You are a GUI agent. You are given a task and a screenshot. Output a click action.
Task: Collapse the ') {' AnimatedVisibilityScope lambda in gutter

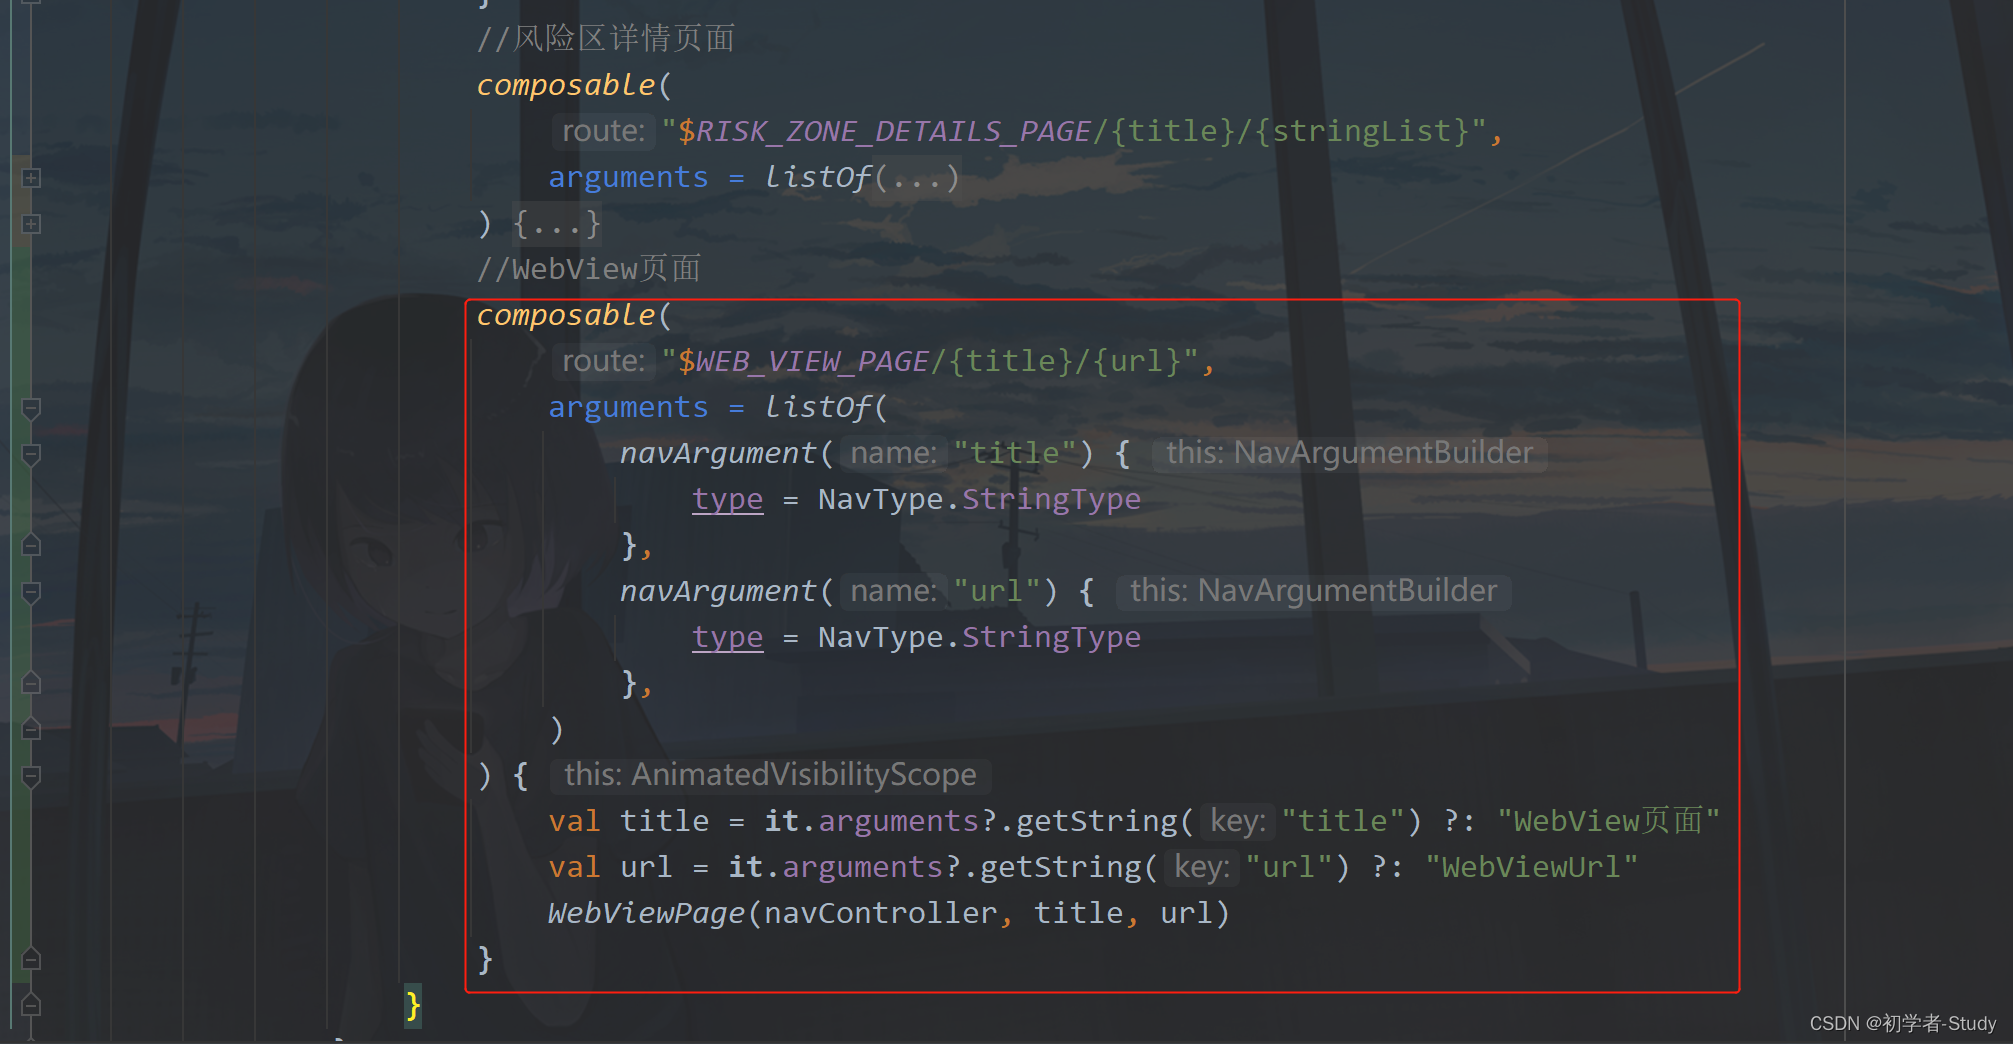point(31,776)
